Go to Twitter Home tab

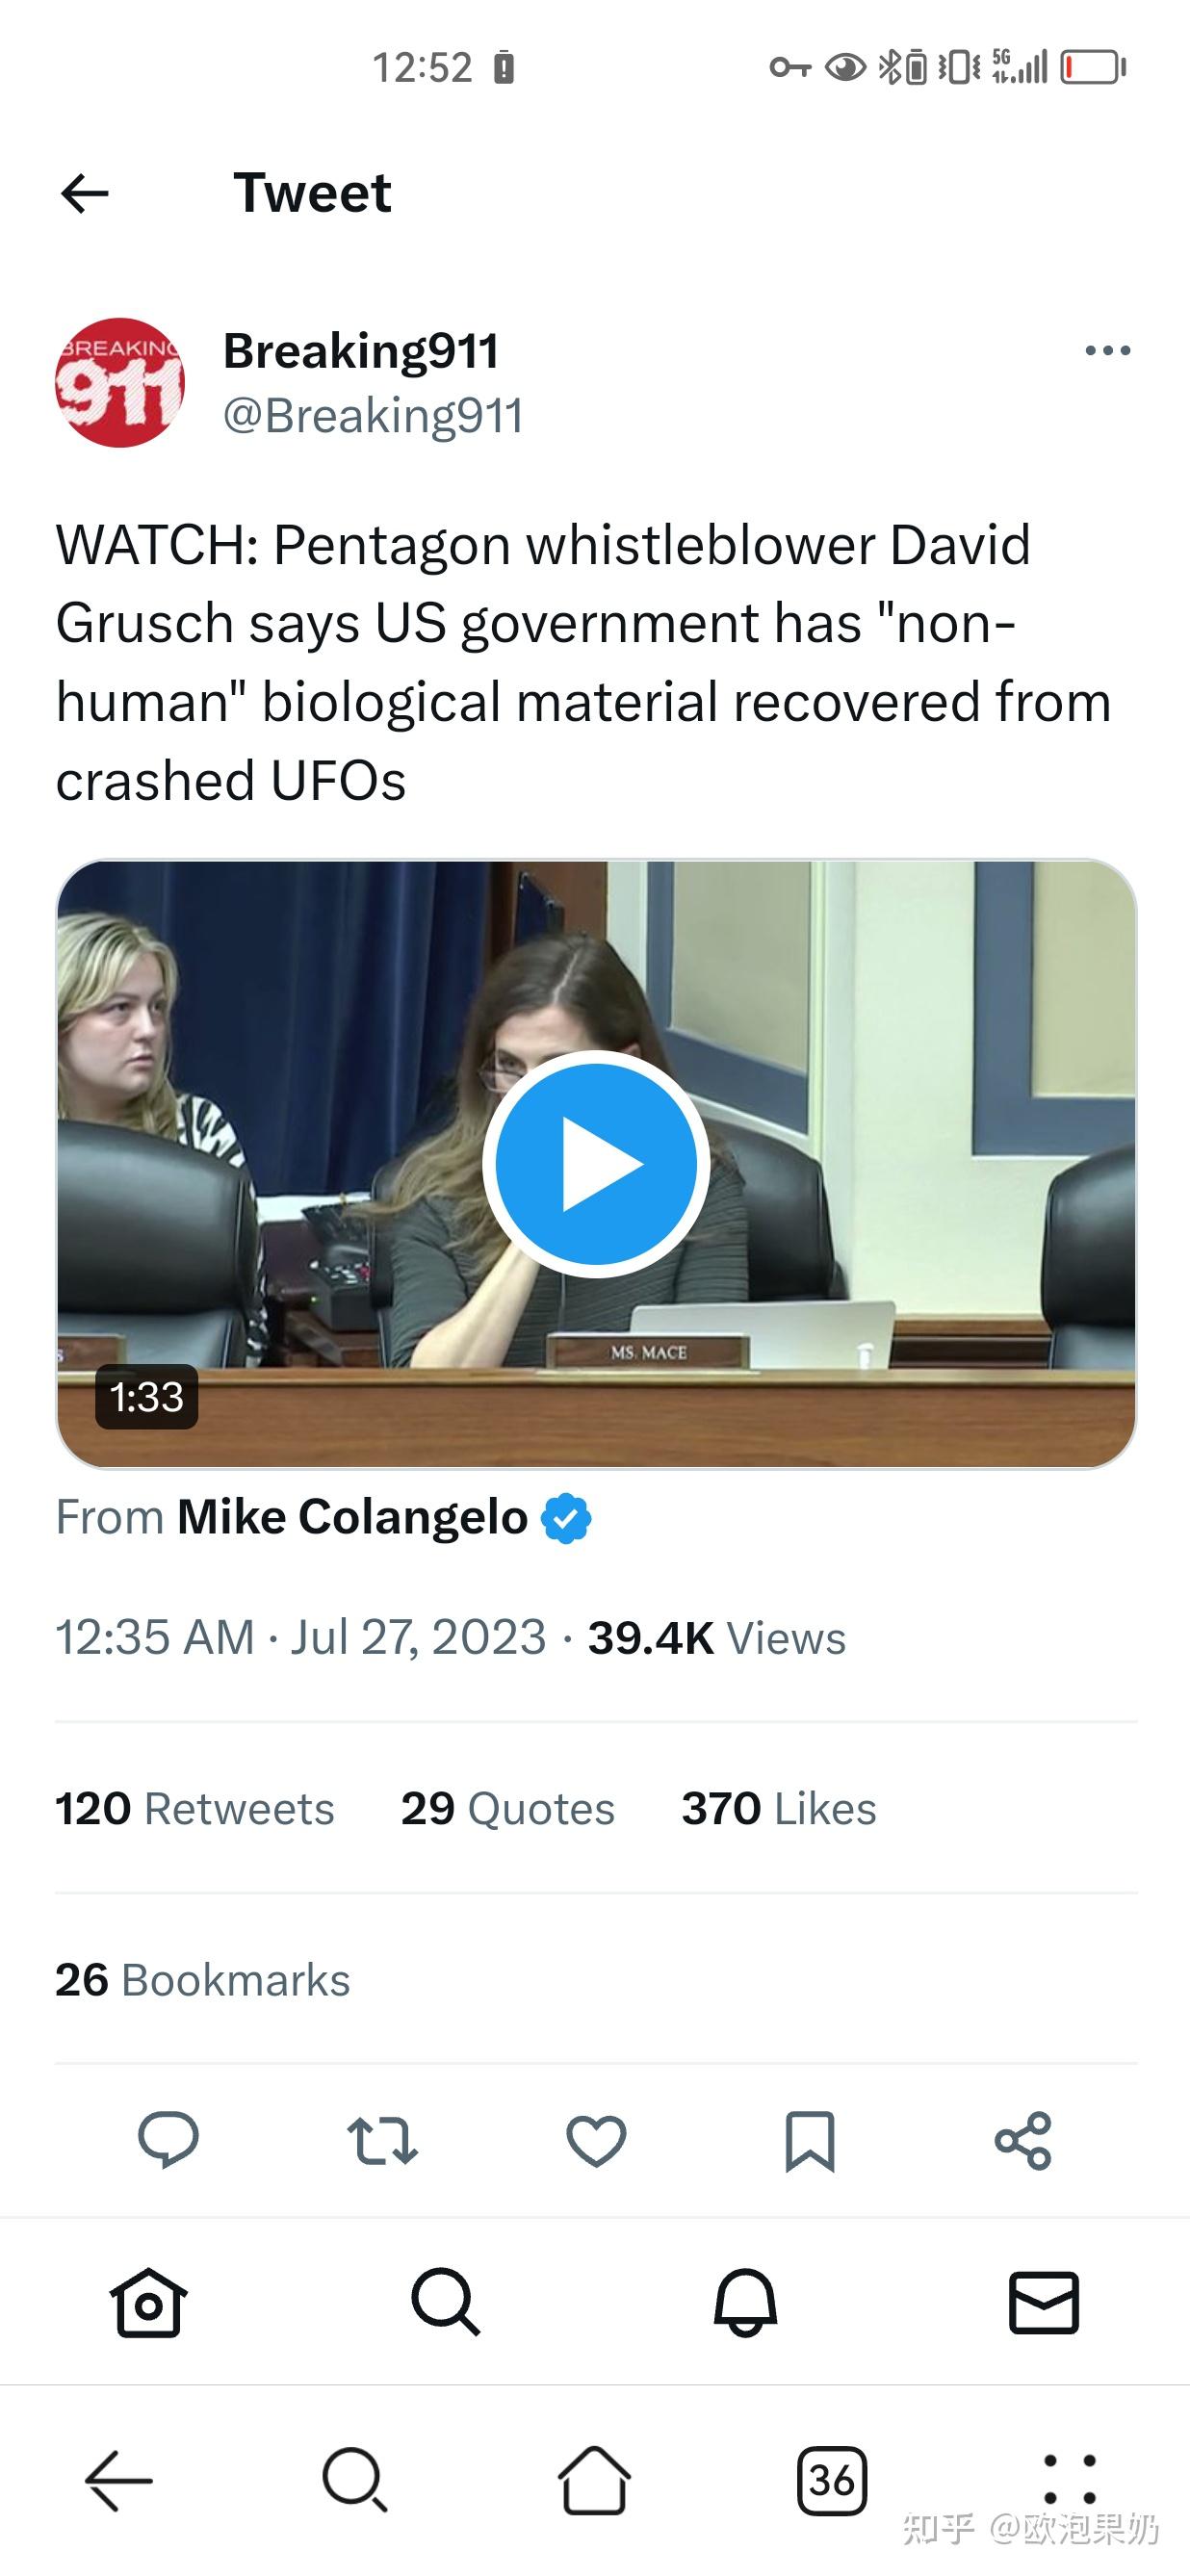149,2302
